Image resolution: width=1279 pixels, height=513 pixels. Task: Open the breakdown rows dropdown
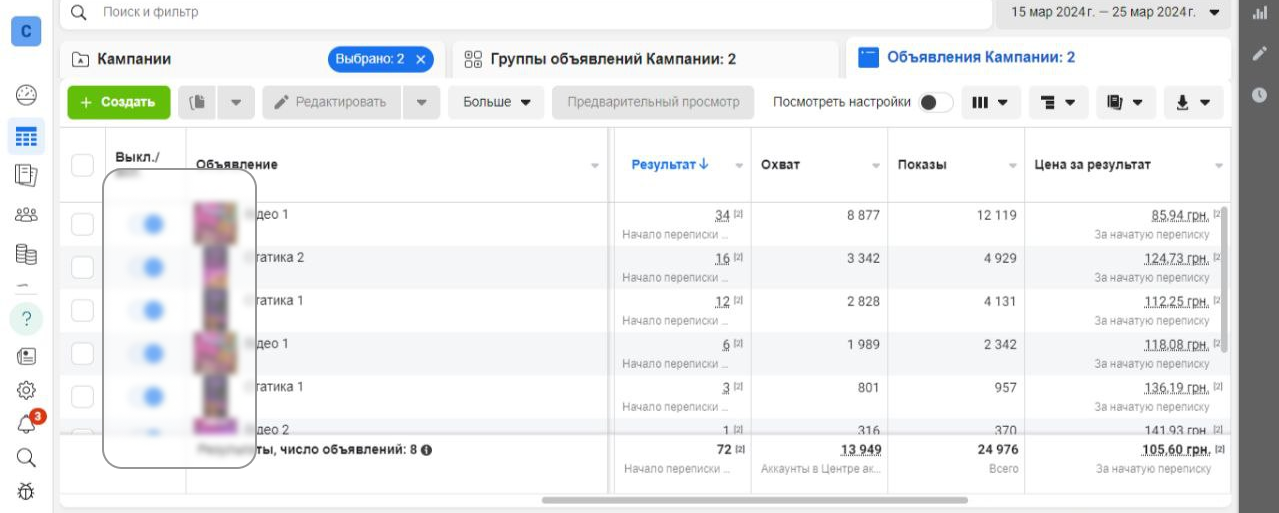pyautogui.click(x=1058, y=102)
